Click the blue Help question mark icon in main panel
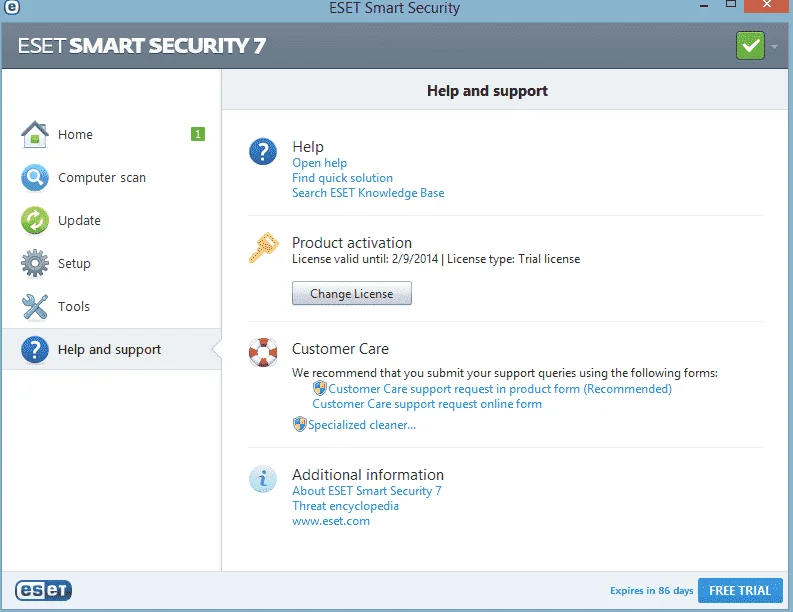 (262, 151)
